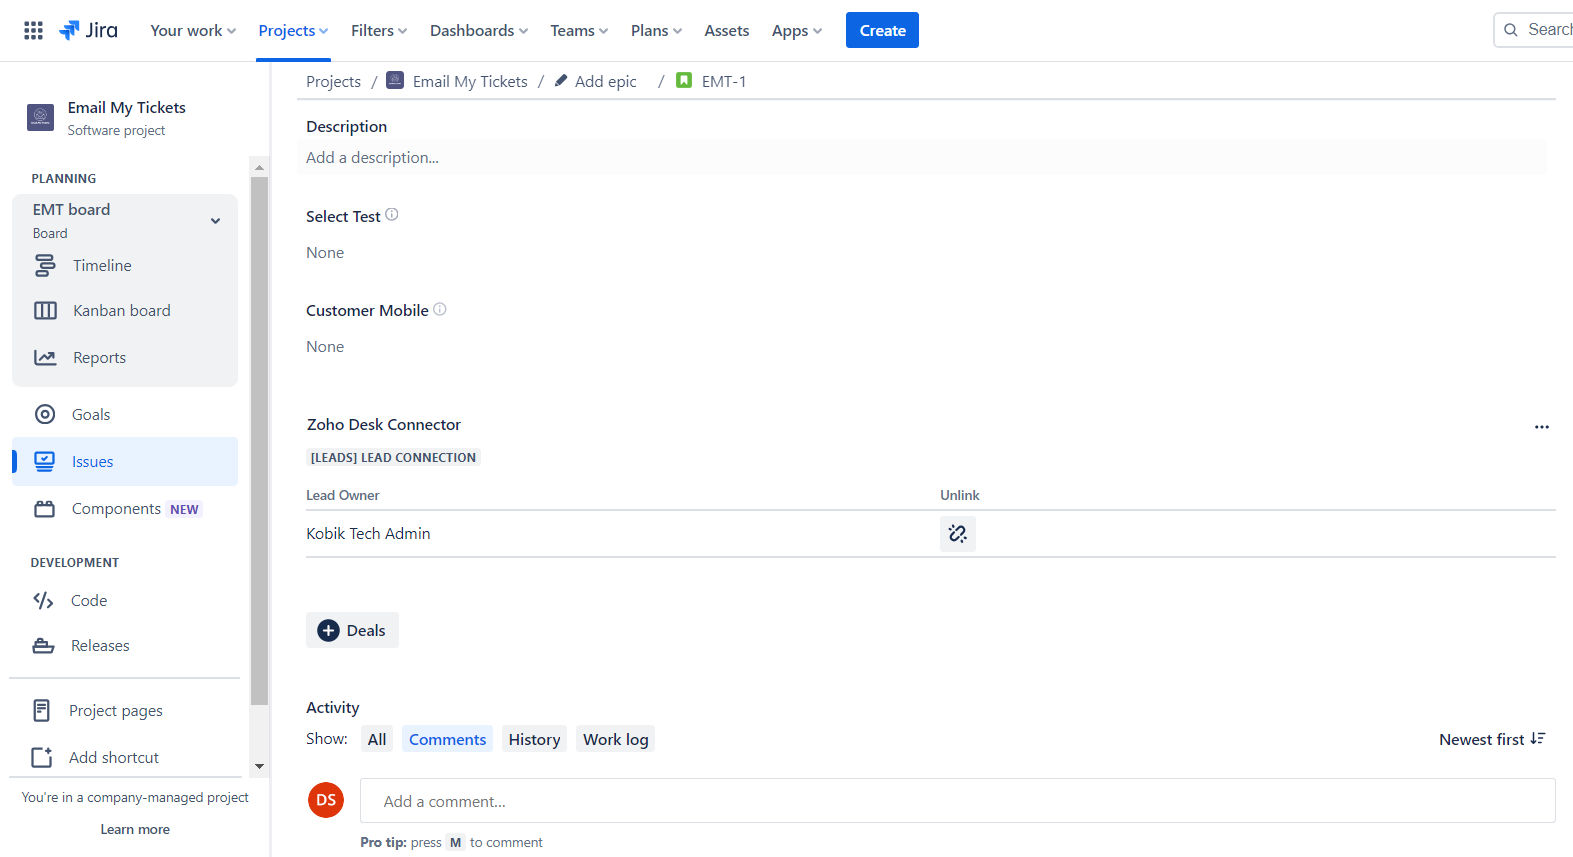Open Projects breadcrumb link
Viewport: 1573px width, 857px height.
point(333,81)
